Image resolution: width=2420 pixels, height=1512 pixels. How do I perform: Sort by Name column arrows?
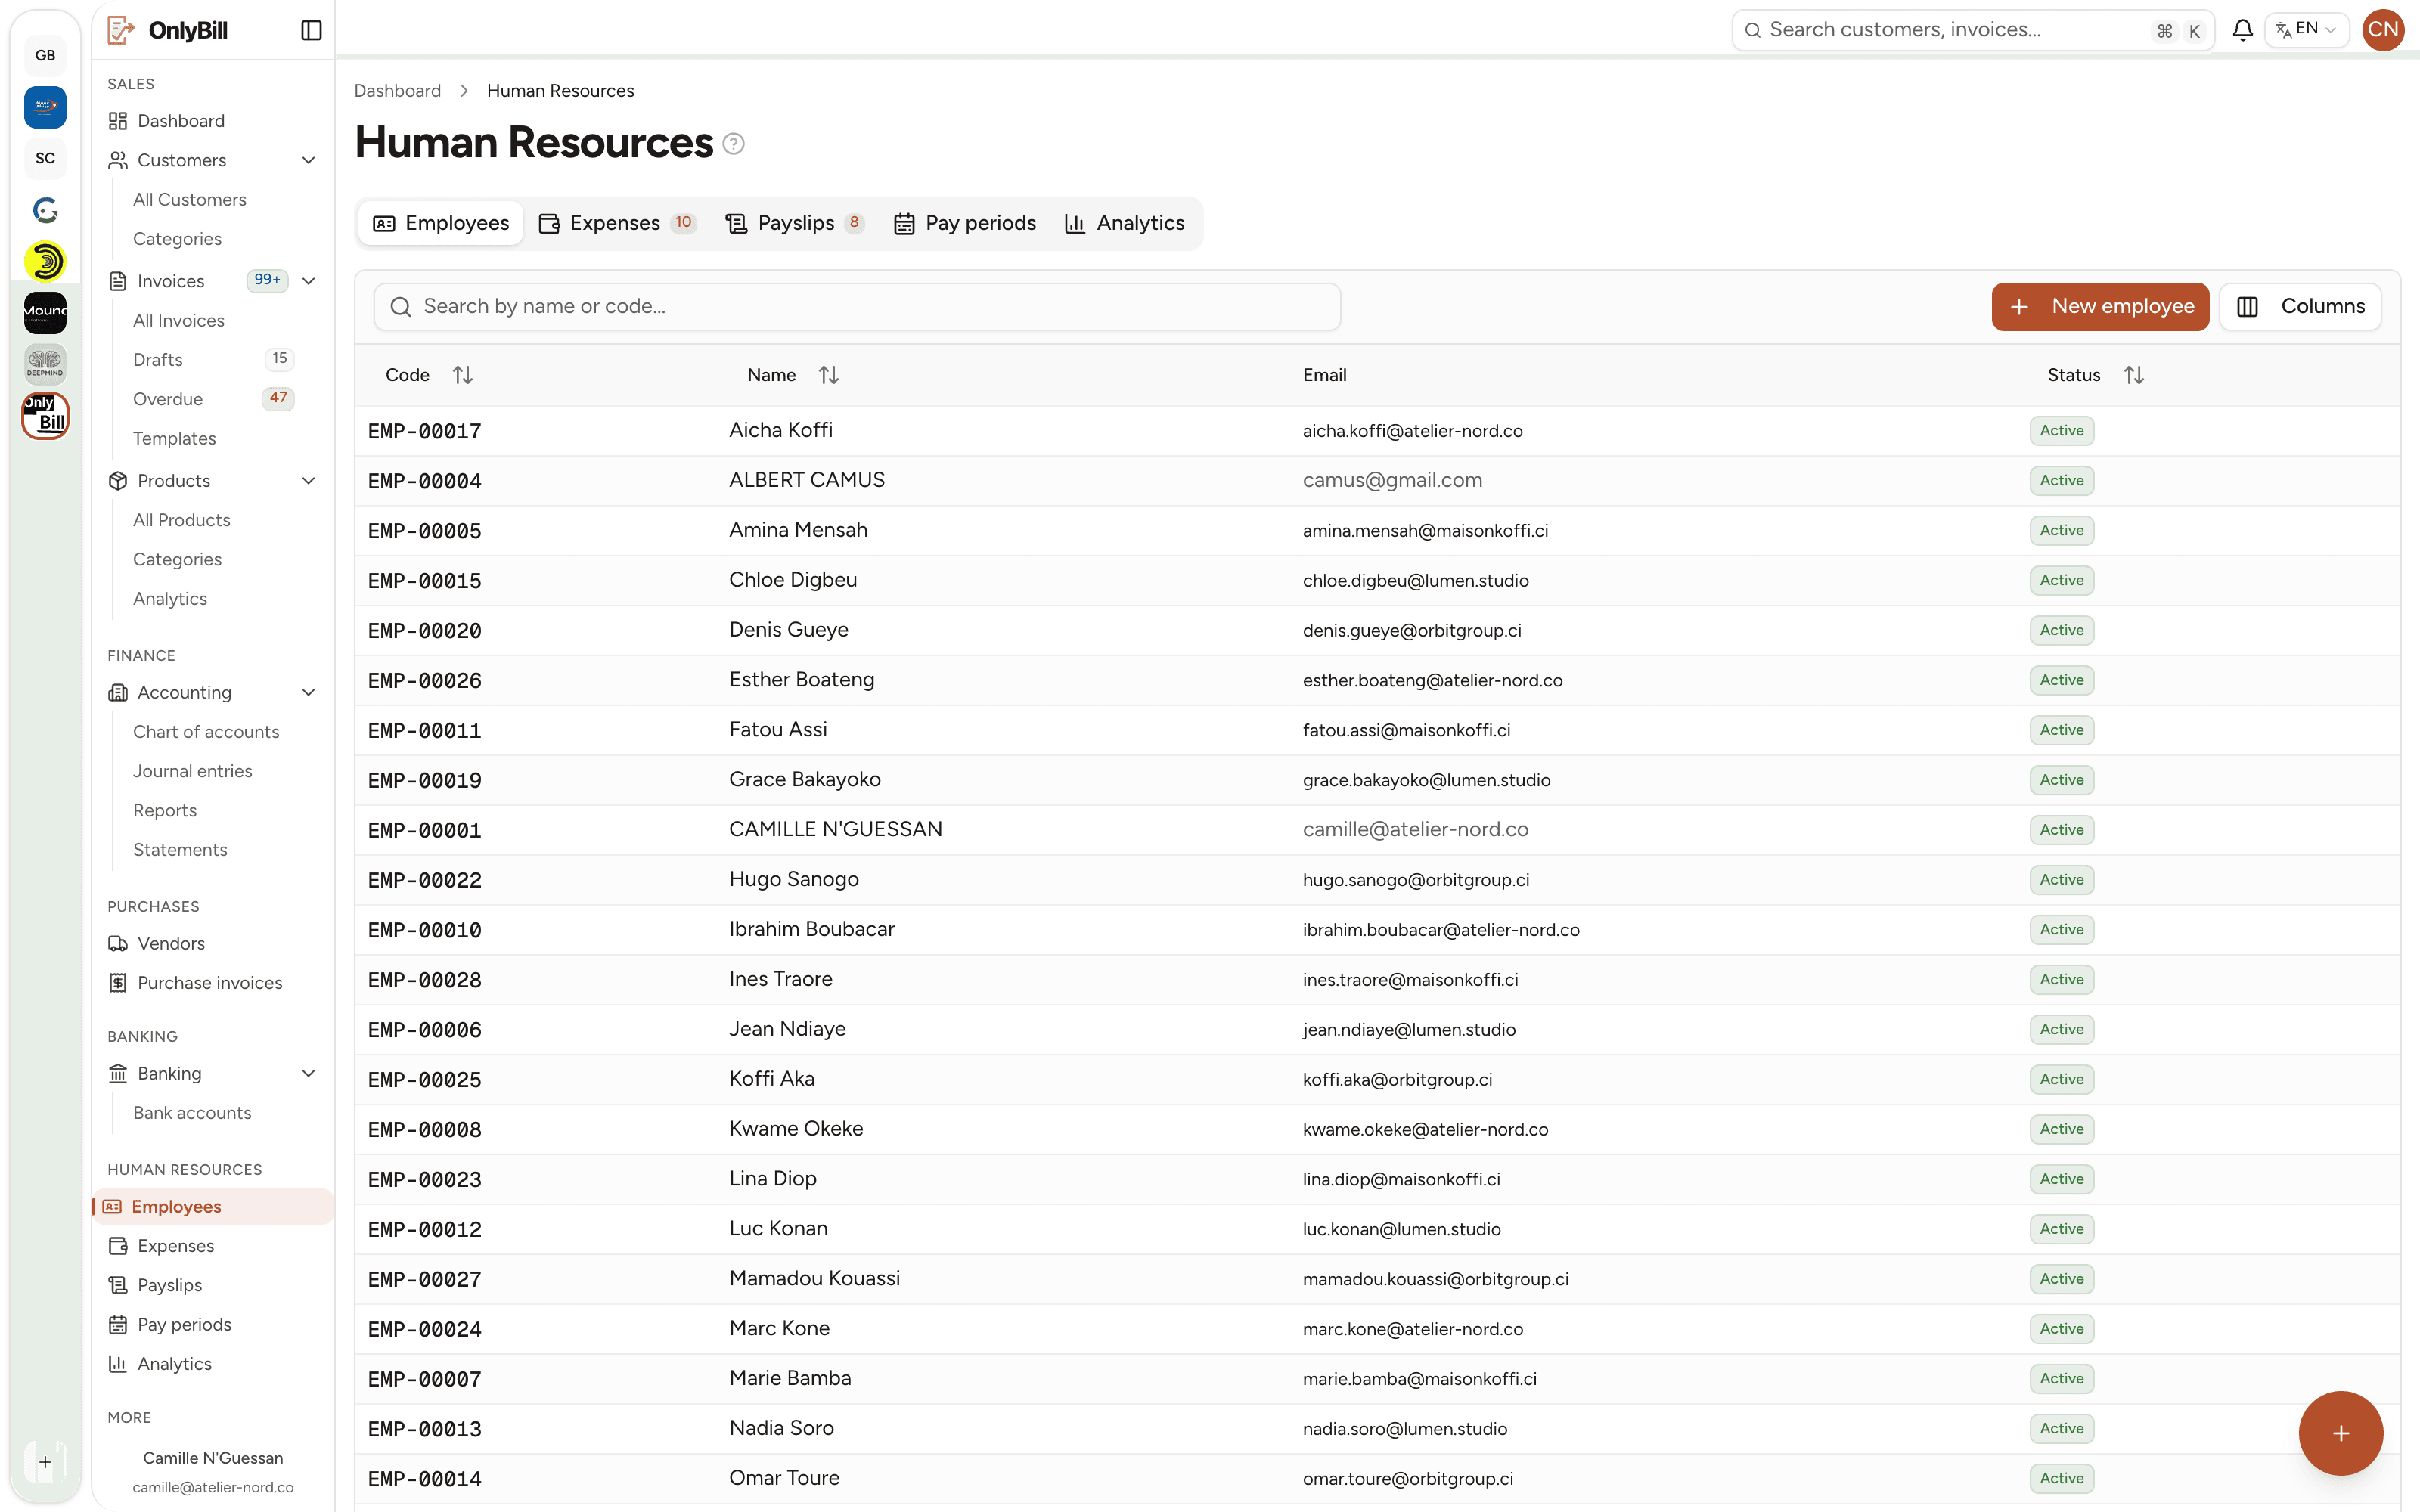click(x=828, y=375)
